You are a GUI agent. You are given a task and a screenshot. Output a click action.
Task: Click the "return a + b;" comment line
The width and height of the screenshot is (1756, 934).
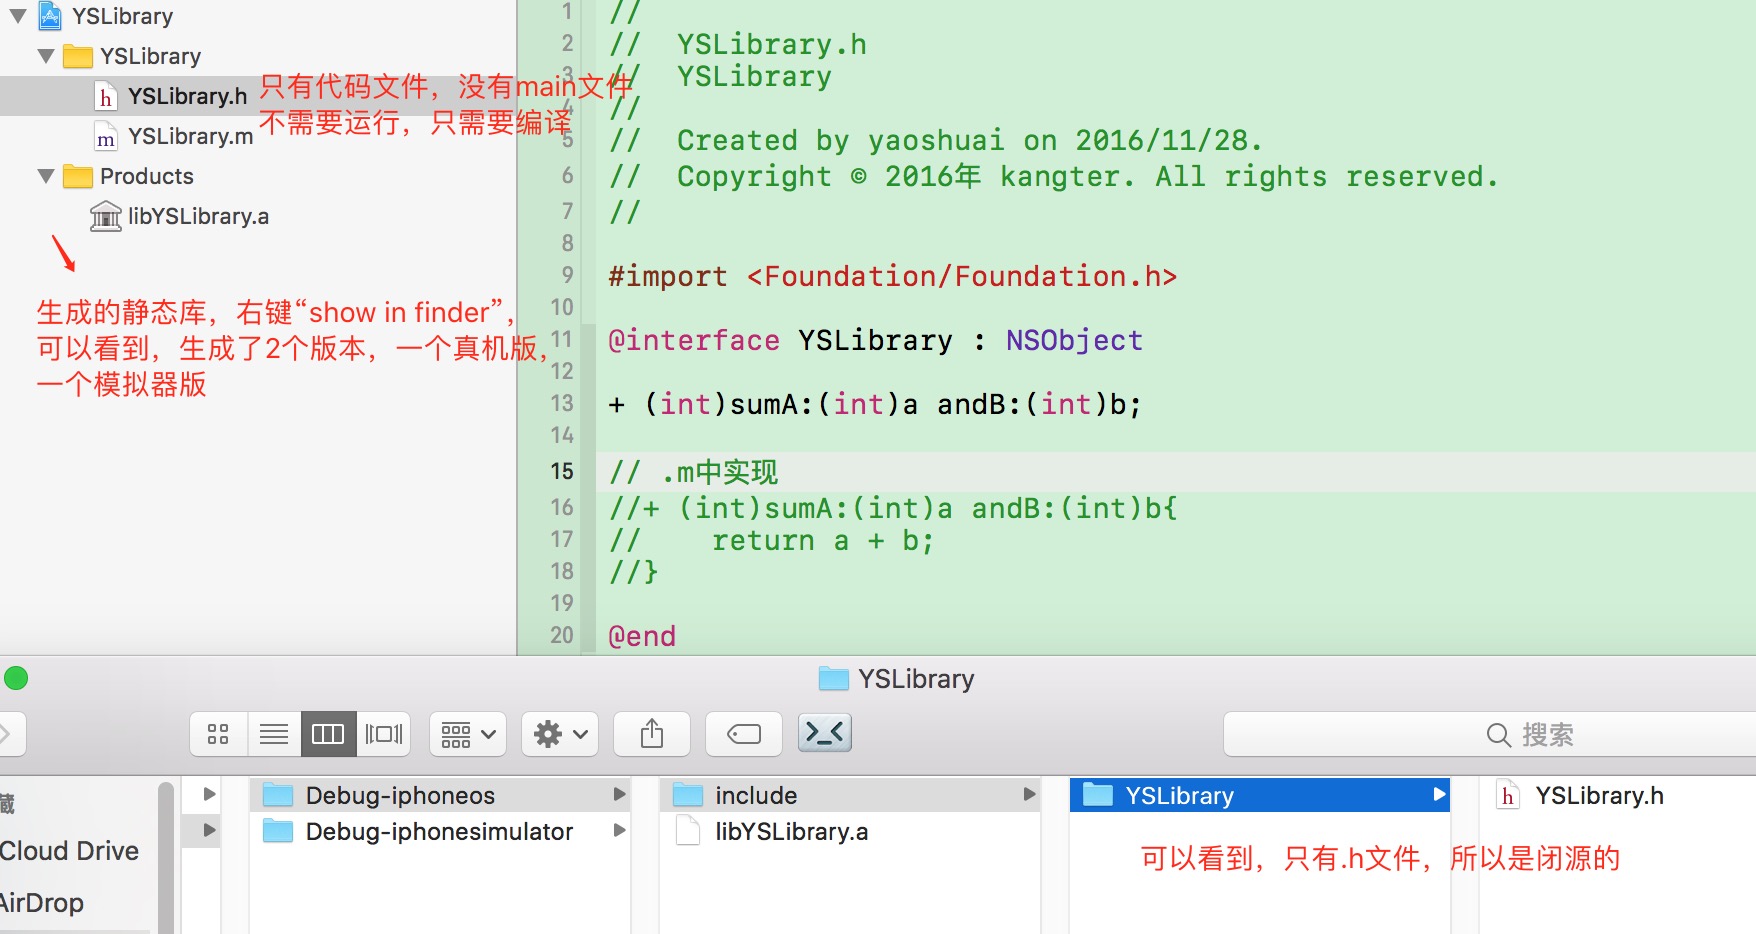coord(771,540)
